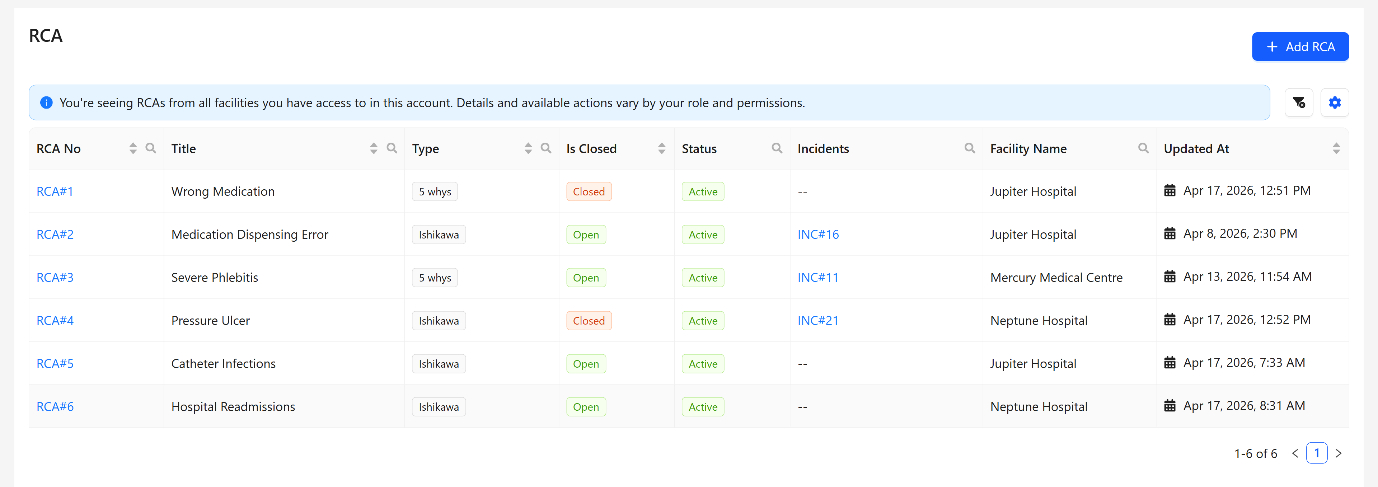Open table settings gear icon
The image size is (1378, 487).
click(x=1334, y=102)
